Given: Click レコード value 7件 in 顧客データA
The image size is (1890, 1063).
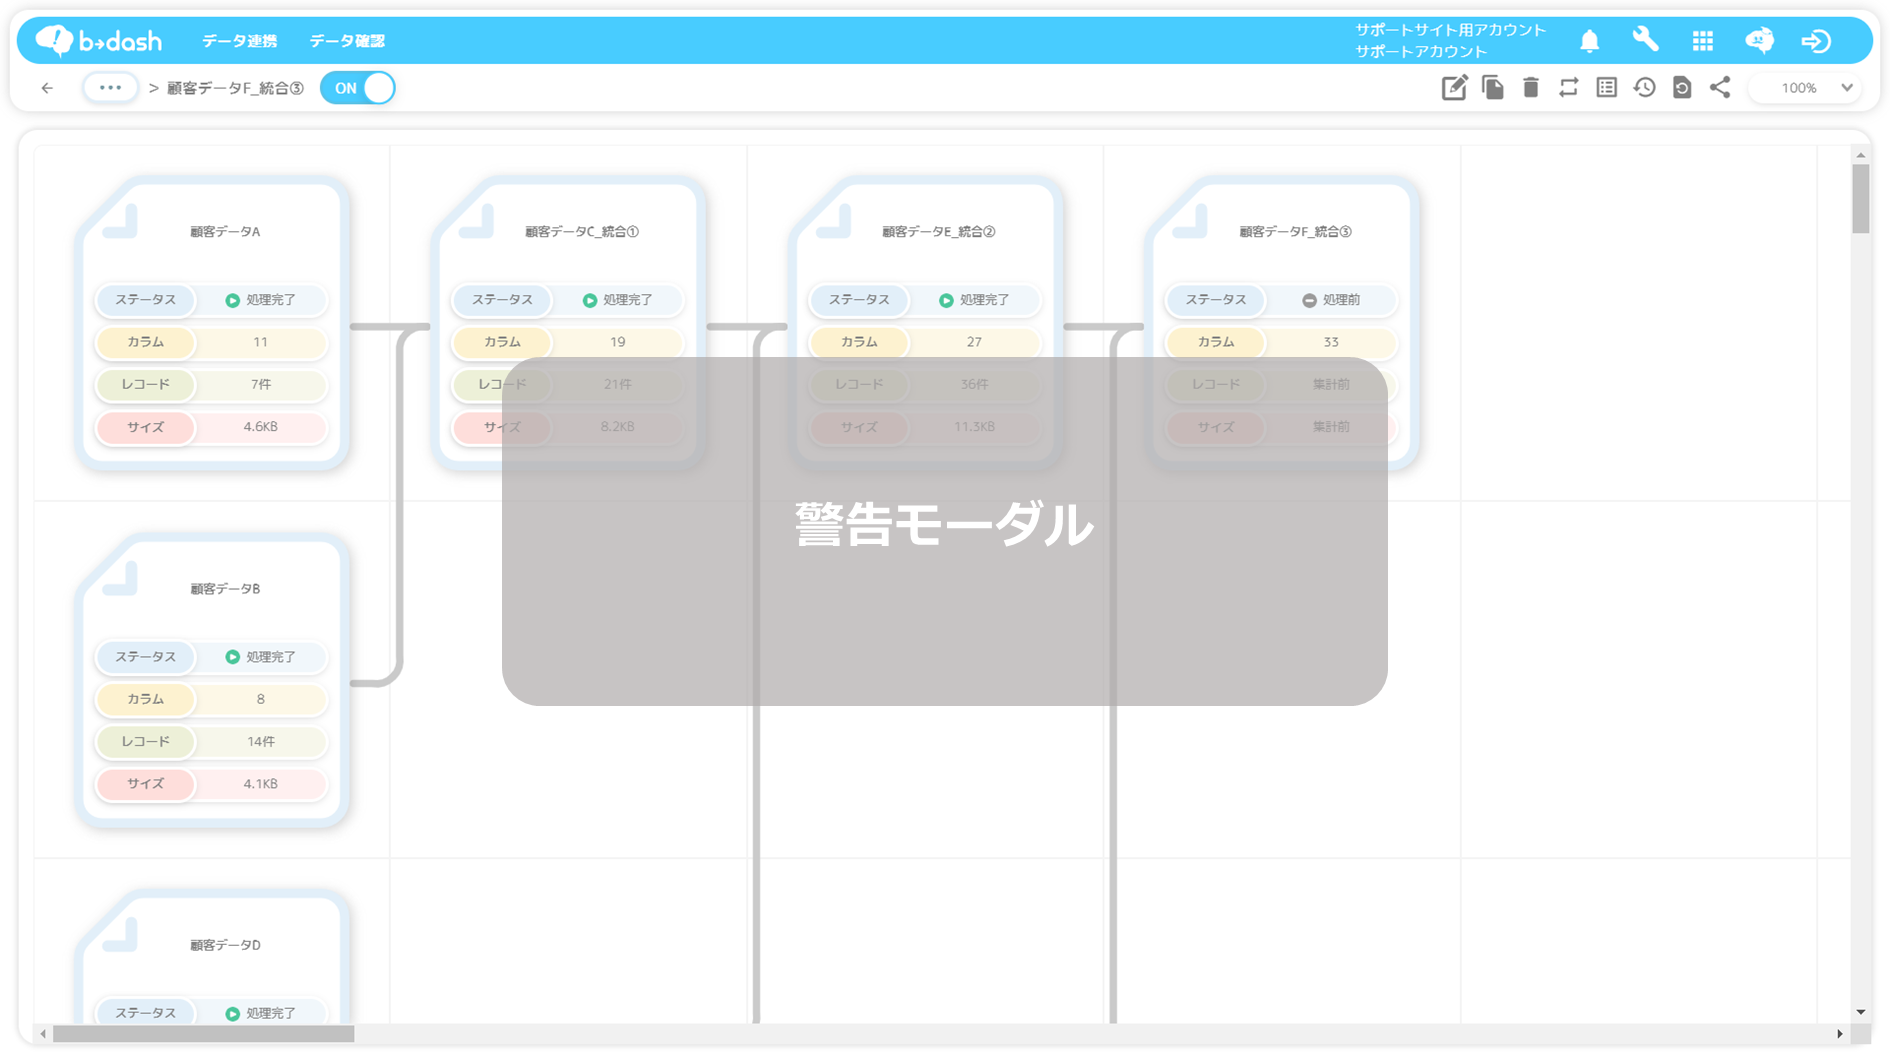Looking at the screenshot, I should tap(260, 384).
